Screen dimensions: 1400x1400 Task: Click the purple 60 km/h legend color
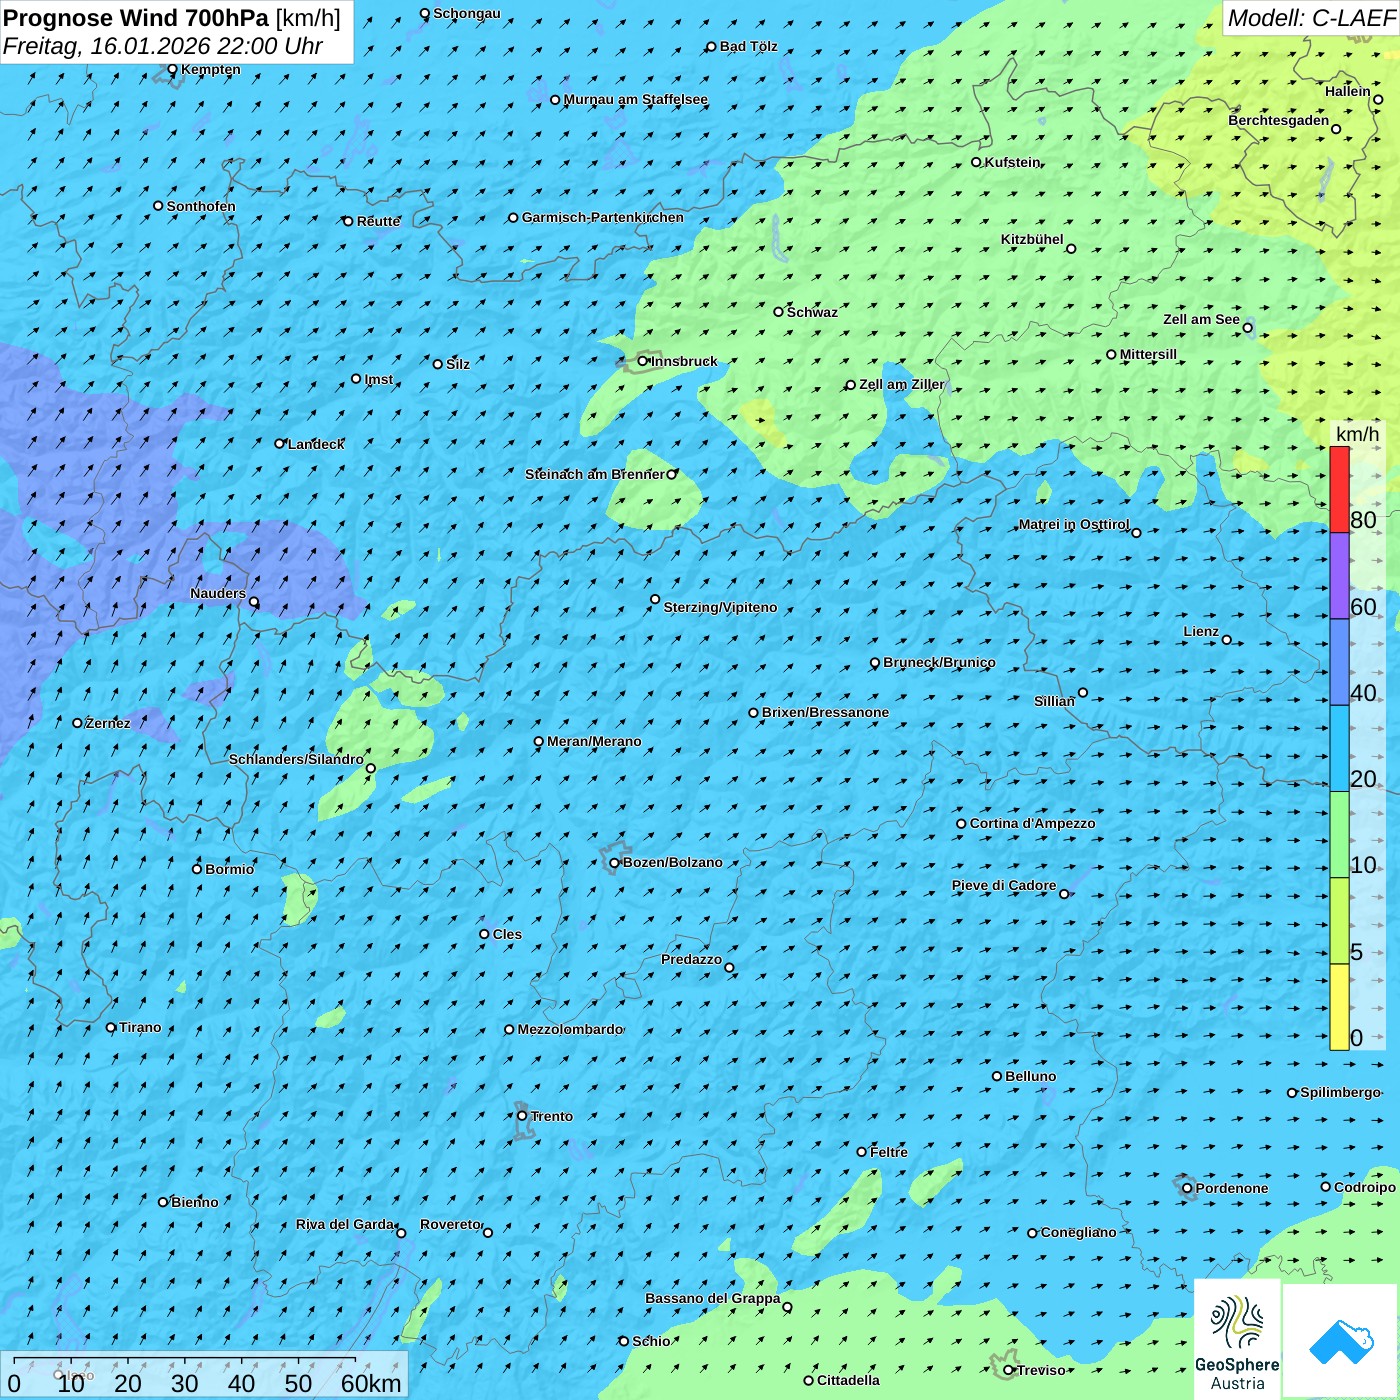tap(1339, 576)
